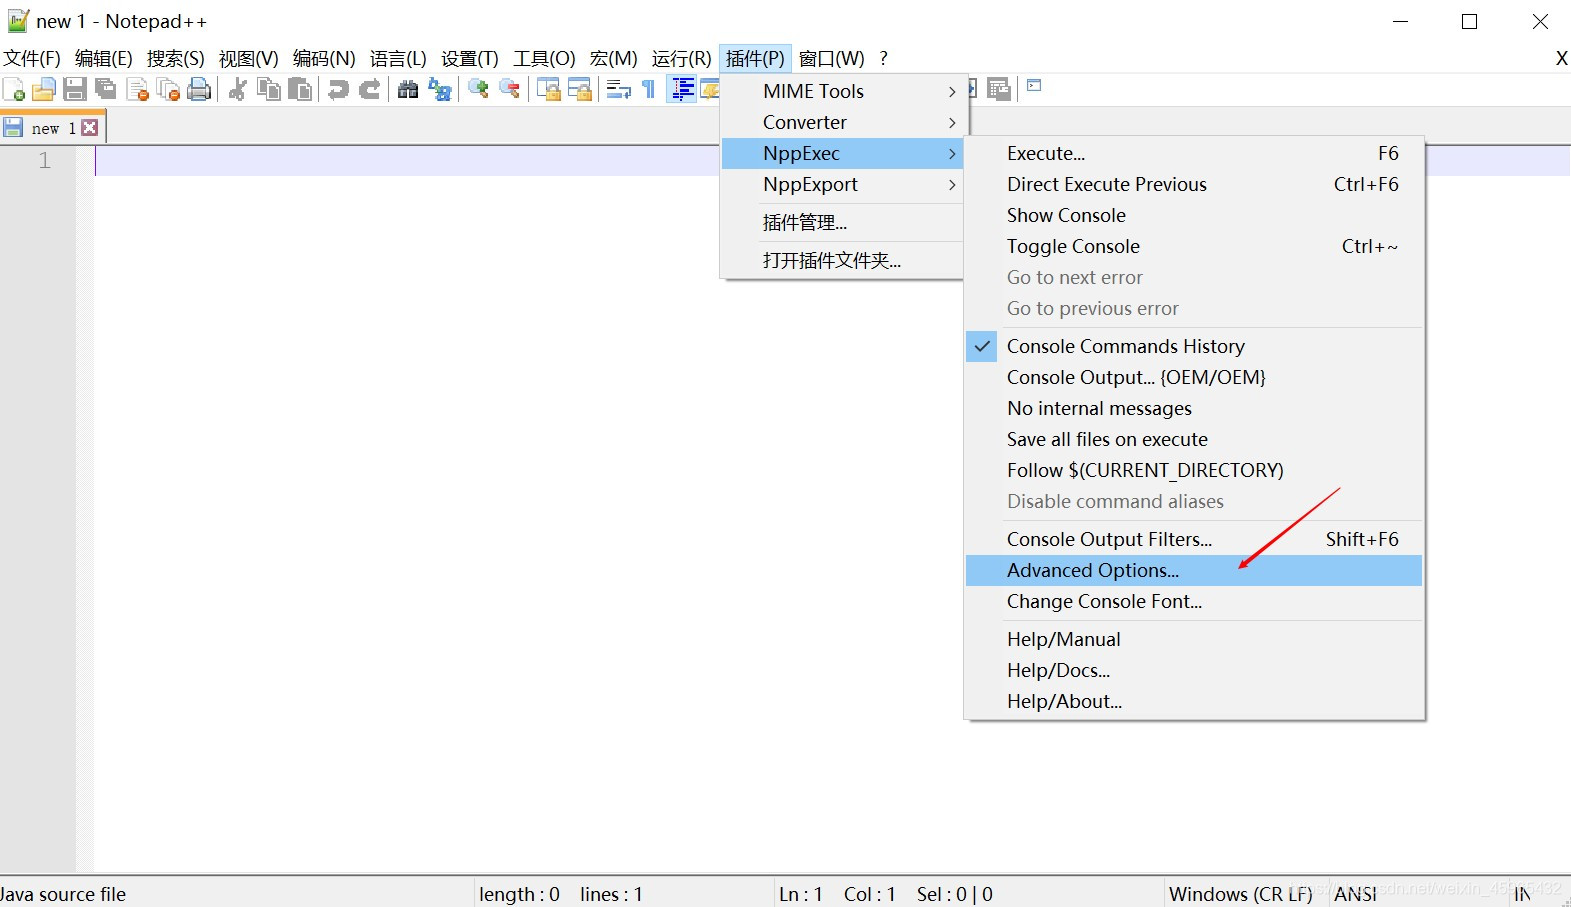1571x907 pixels.
Task: Expand the NppExec submenu
Action: pos(841,153)
